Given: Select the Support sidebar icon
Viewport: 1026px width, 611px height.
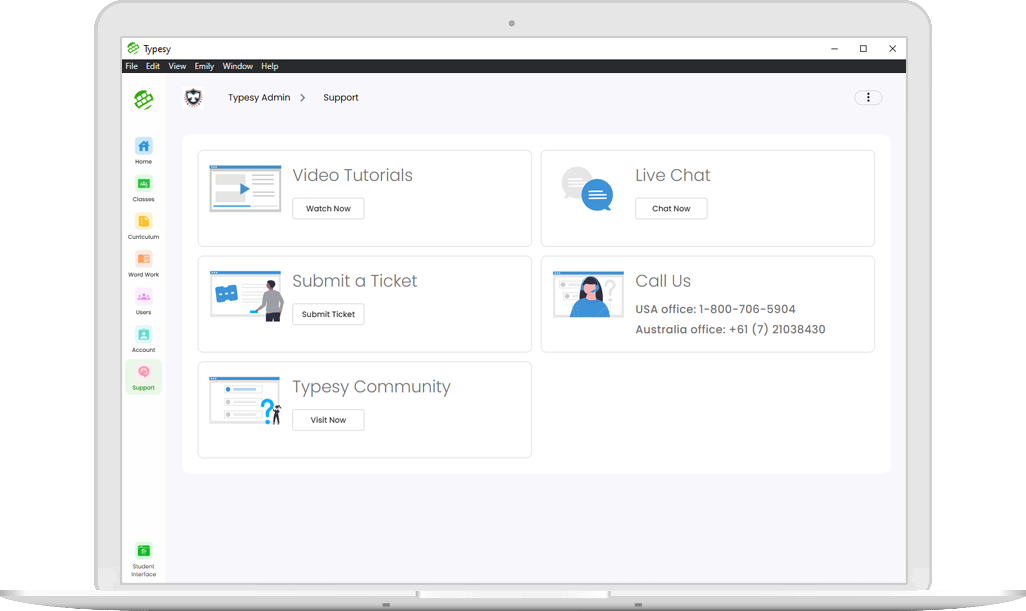Looking at the screenshot, I should coord(143,372).
